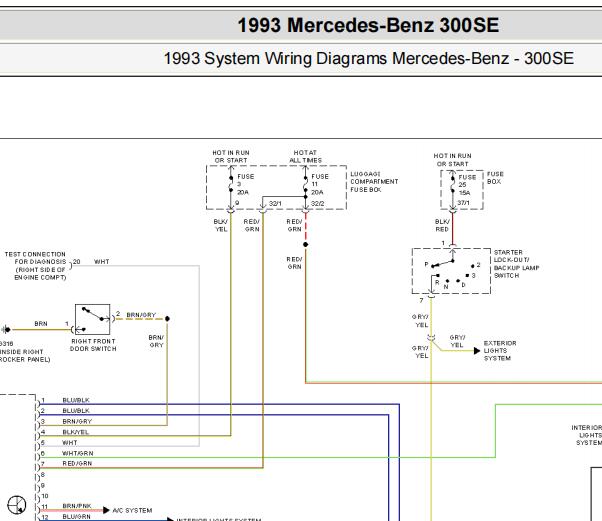Click "GRY/YEL" label below switch terminal 7

[420, 321]
